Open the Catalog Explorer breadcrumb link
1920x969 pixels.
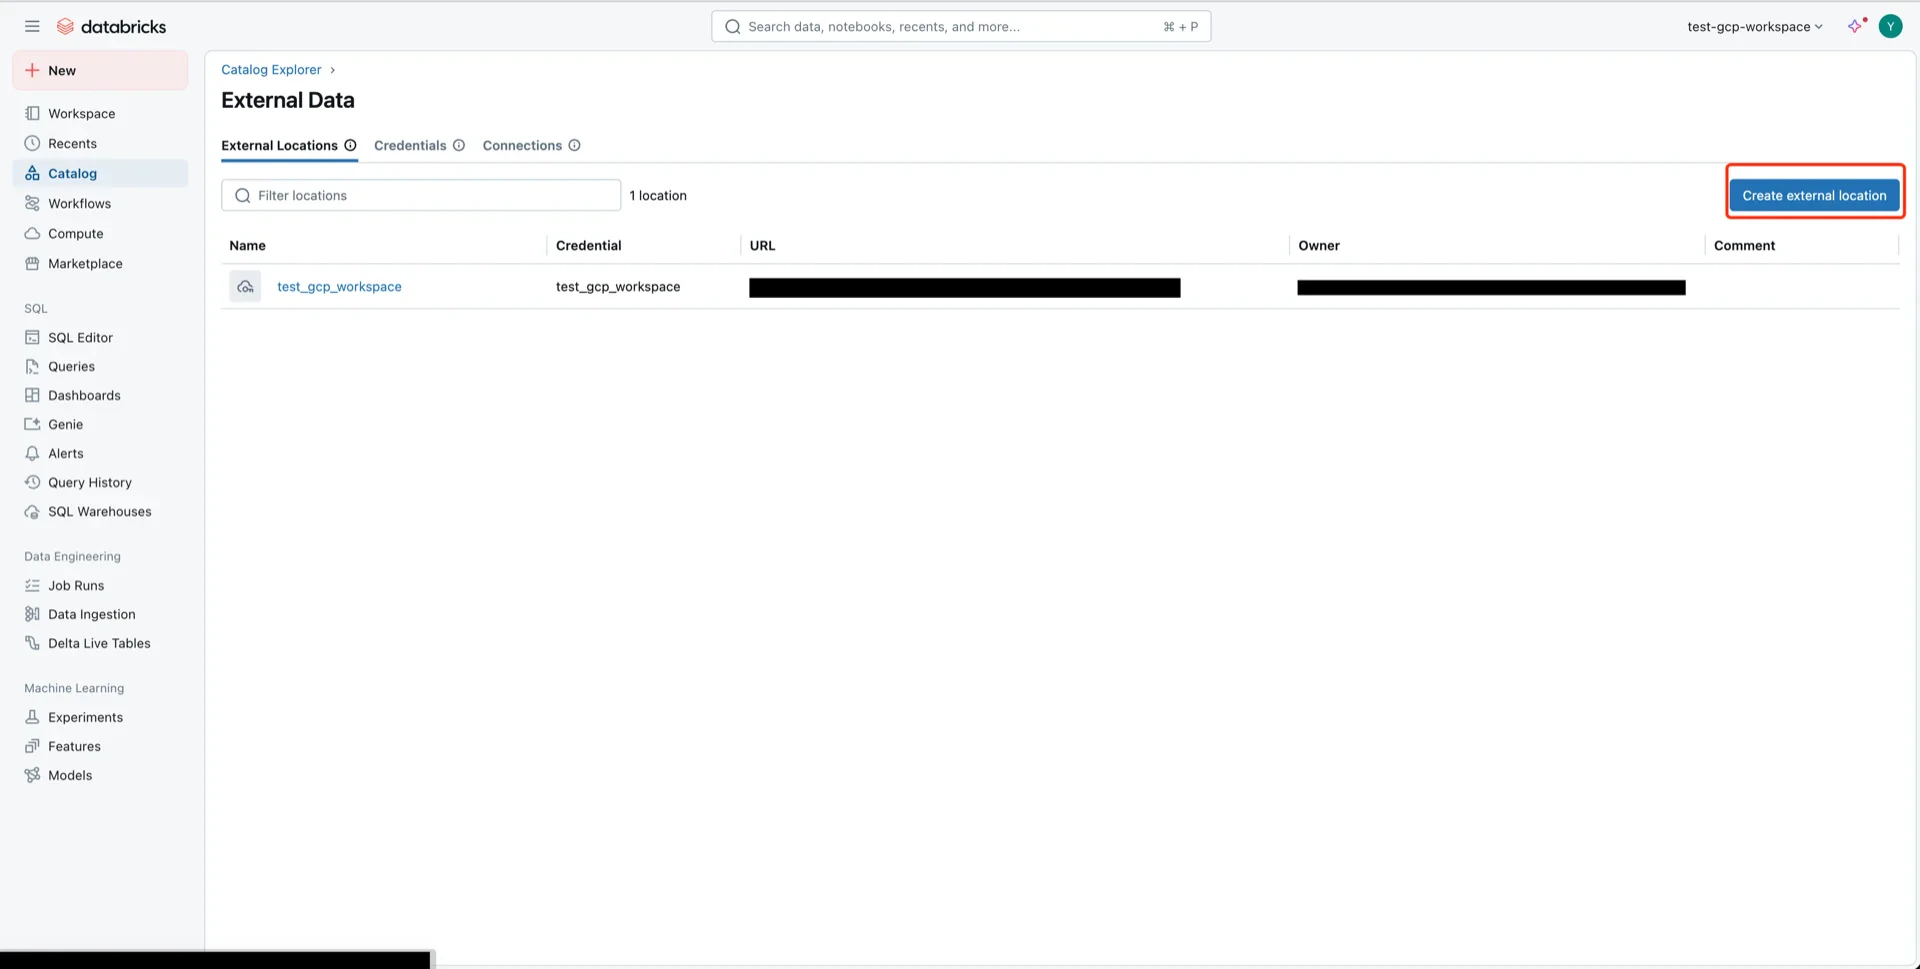tap(271, 70)
